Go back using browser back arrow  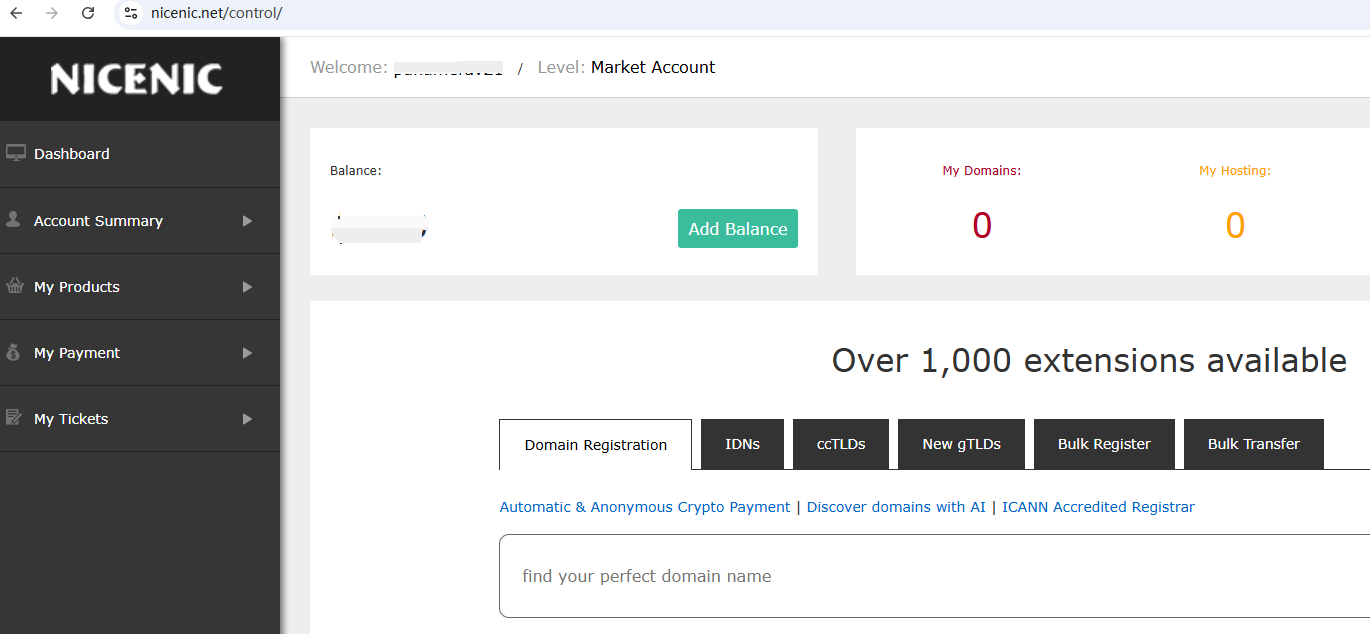[x=16, y=13]
